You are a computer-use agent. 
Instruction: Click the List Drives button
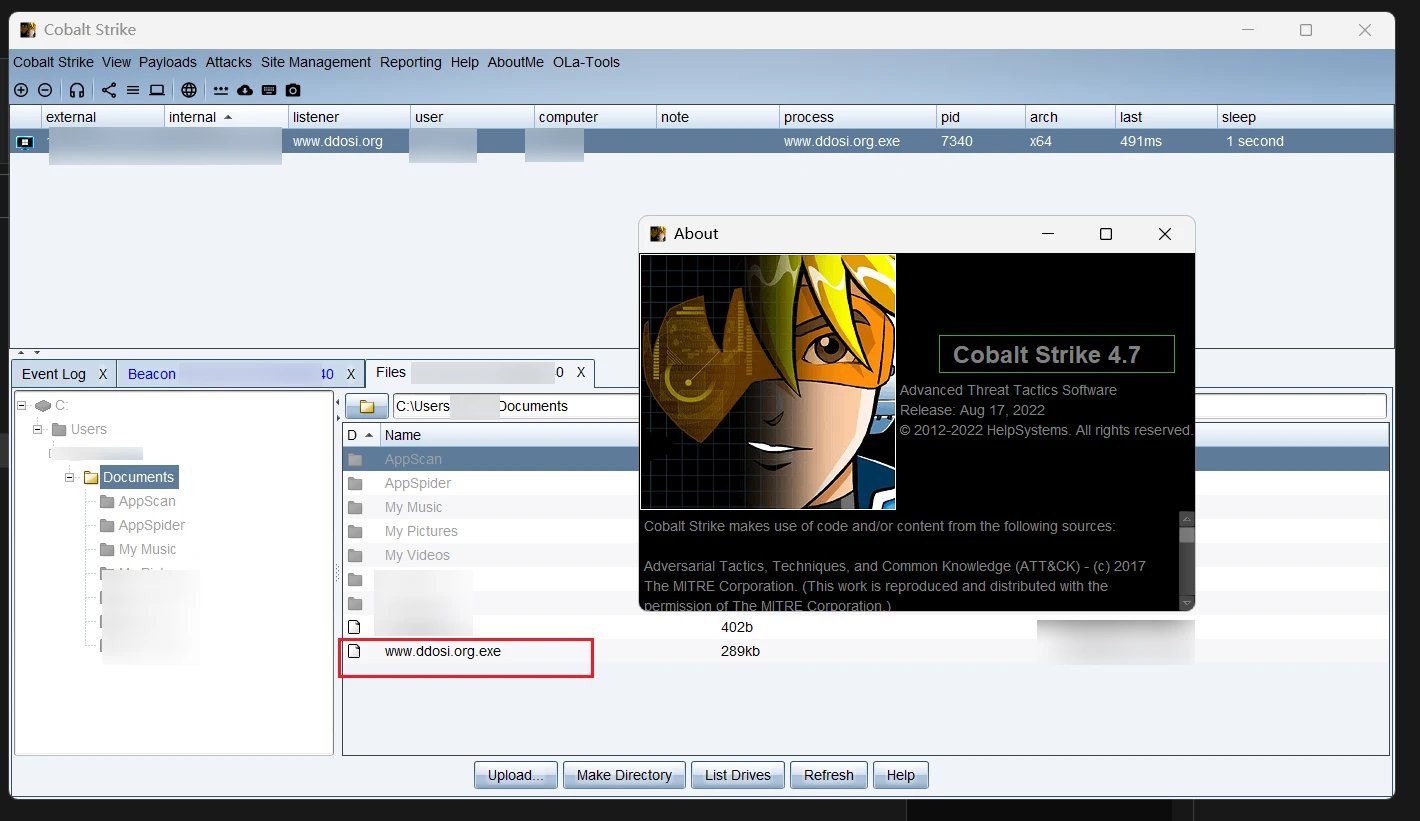coord(738,775)
